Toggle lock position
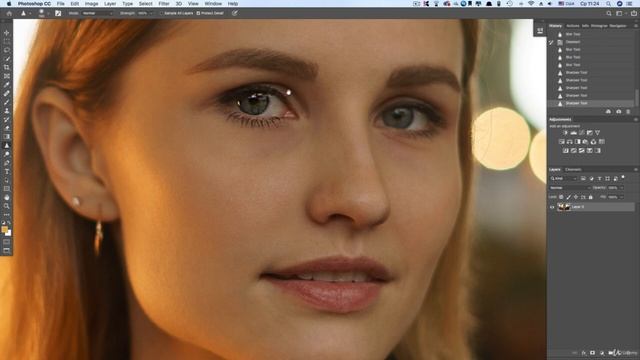Screen dimensions: 640x360 click(x=576, y=197)
